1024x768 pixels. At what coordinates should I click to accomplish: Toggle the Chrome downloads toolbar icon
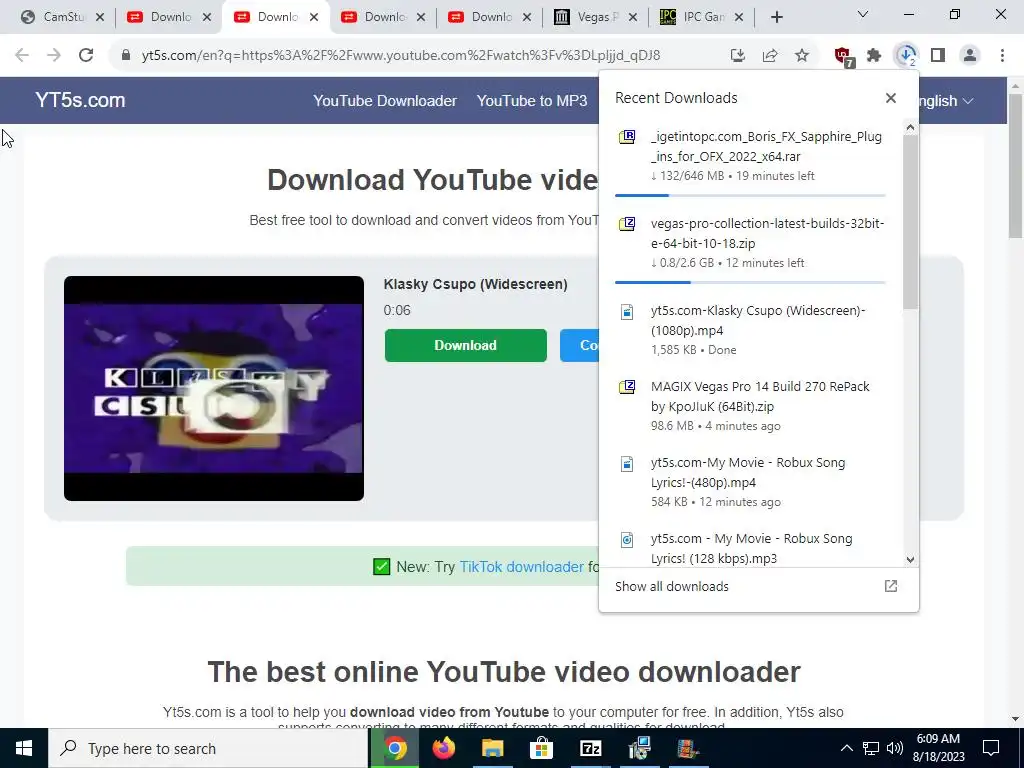(906, 56)
